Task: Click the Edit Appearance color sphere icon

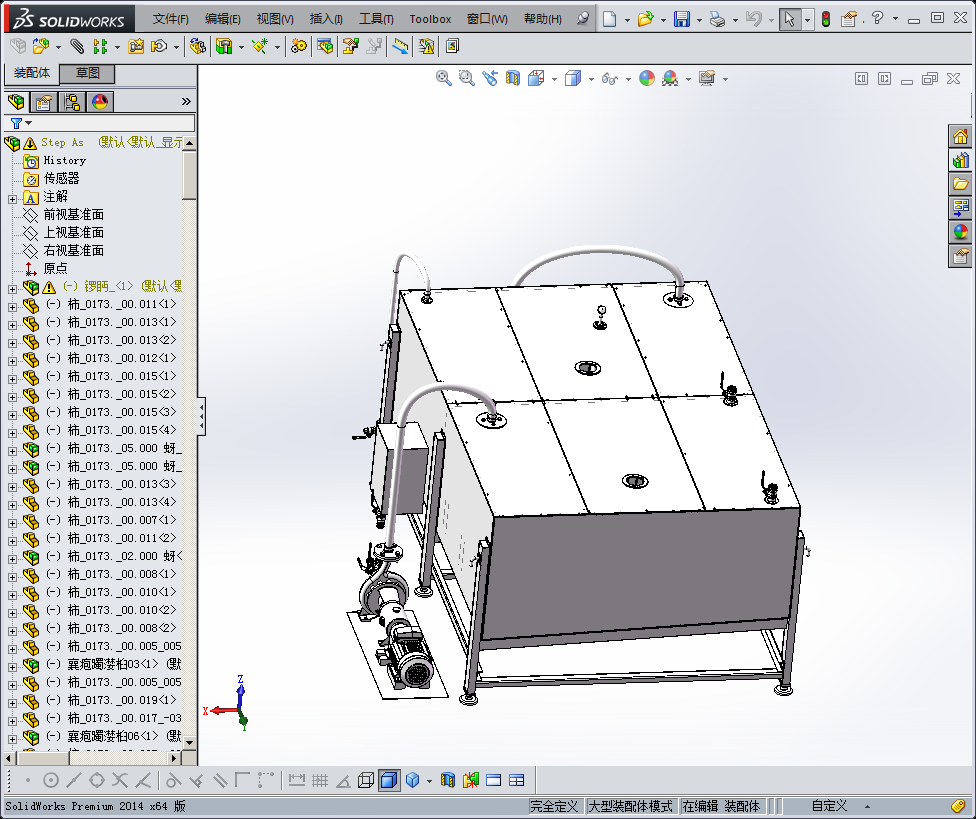Action: point(647,78)
